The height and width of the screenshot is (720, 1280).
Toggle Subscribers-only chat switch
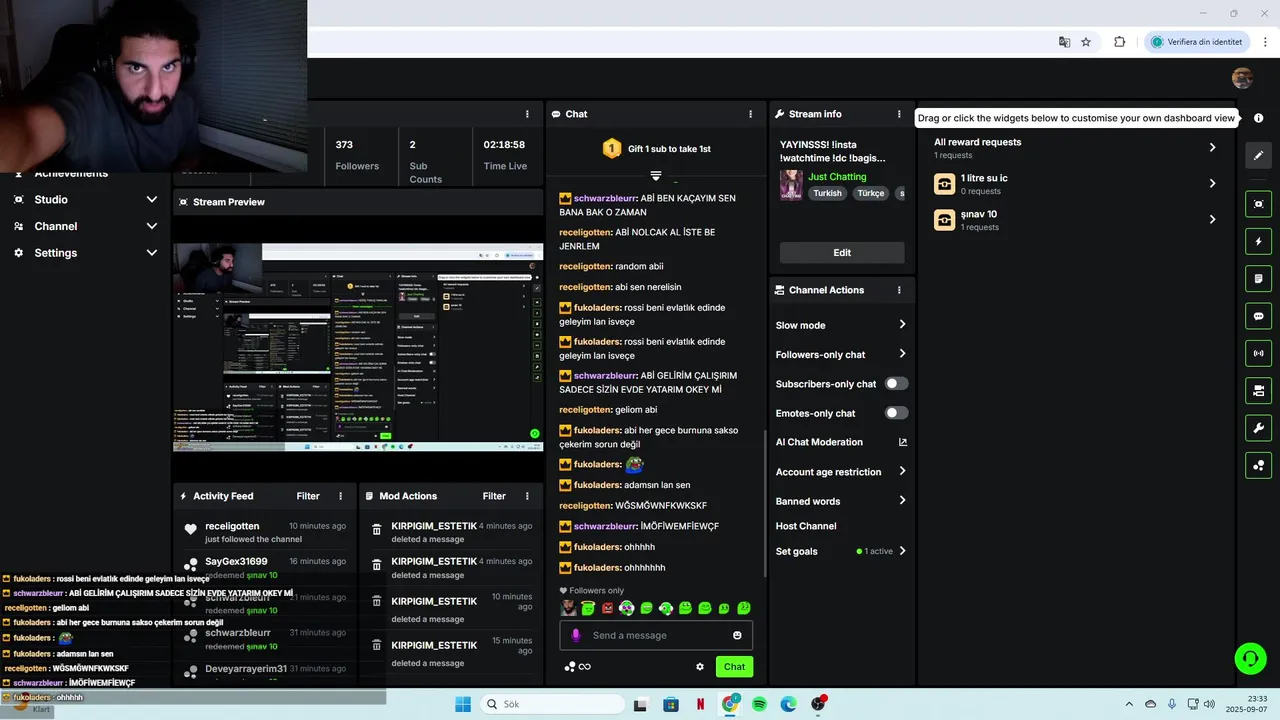click(x=896, y=383)
